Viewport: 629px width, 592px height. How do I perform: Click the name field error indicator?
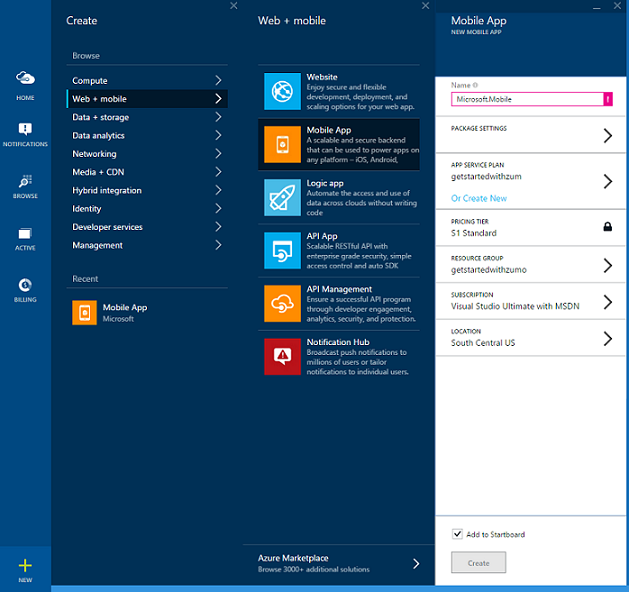click(x=608, y=99)
